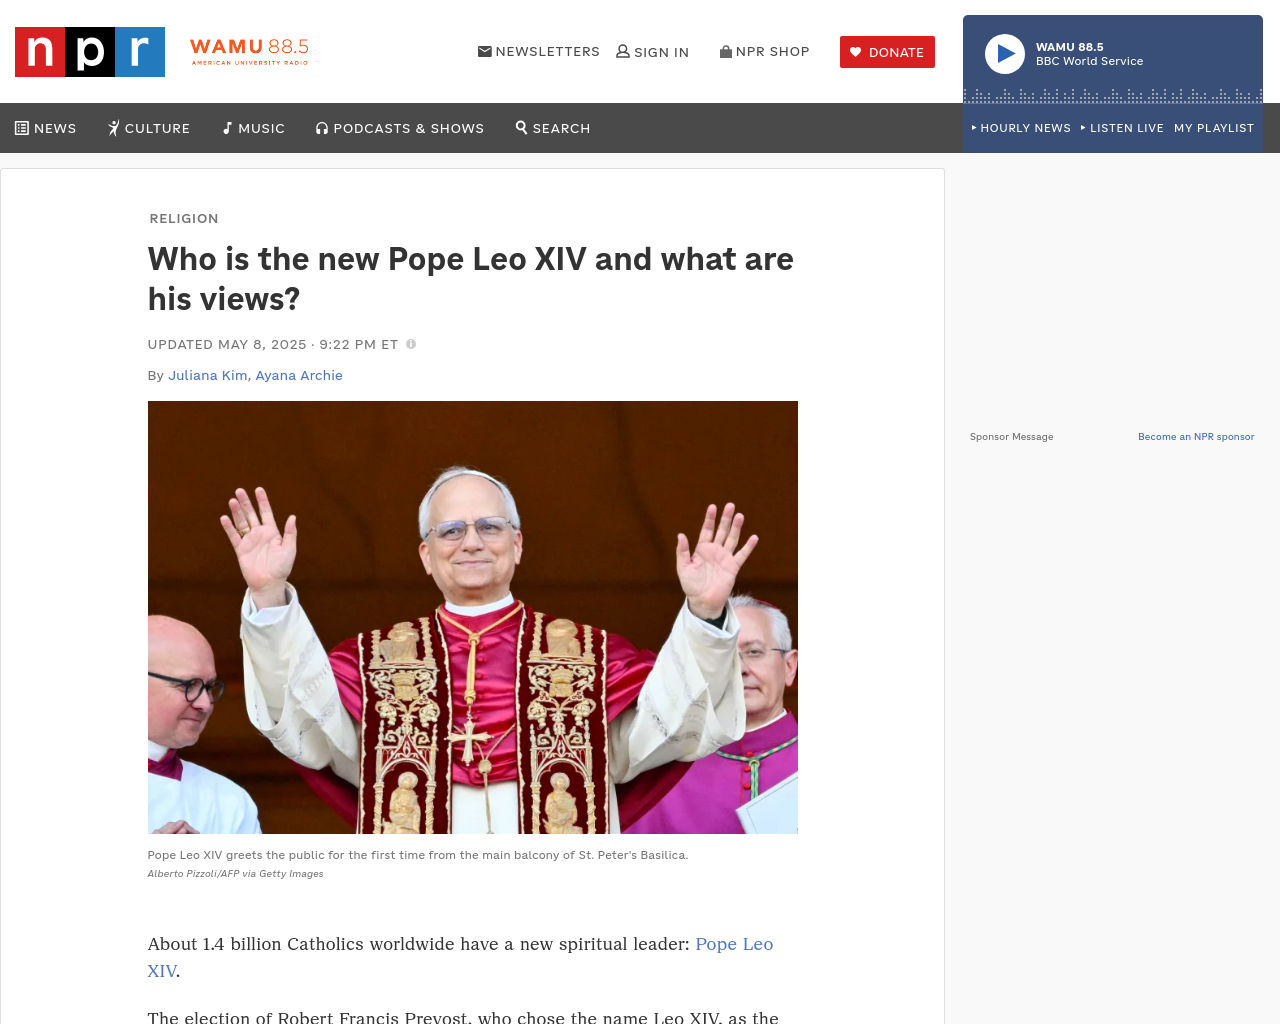Click the Newsletters envelope icon
The image size is (1280, 1024).
click(x=485, y=51)
